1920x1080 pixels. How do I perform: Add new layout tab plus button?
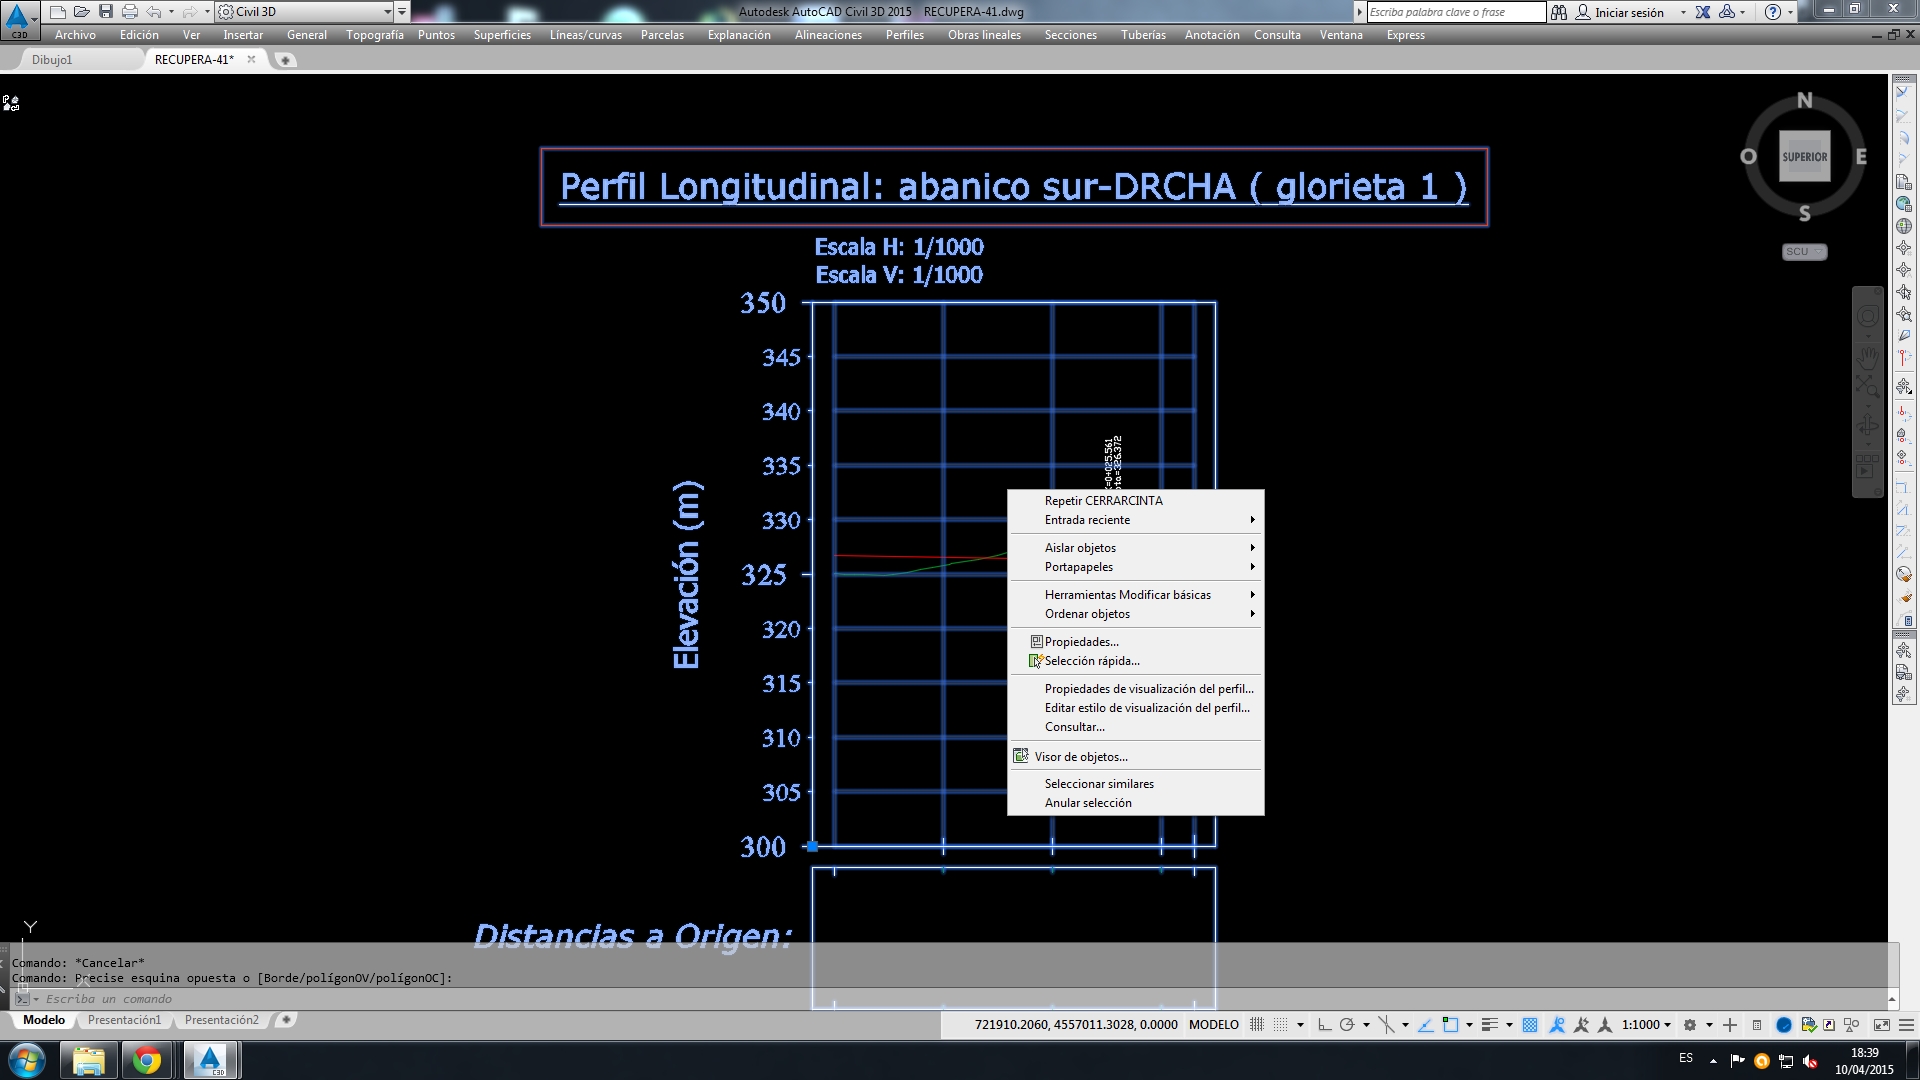286,1020
